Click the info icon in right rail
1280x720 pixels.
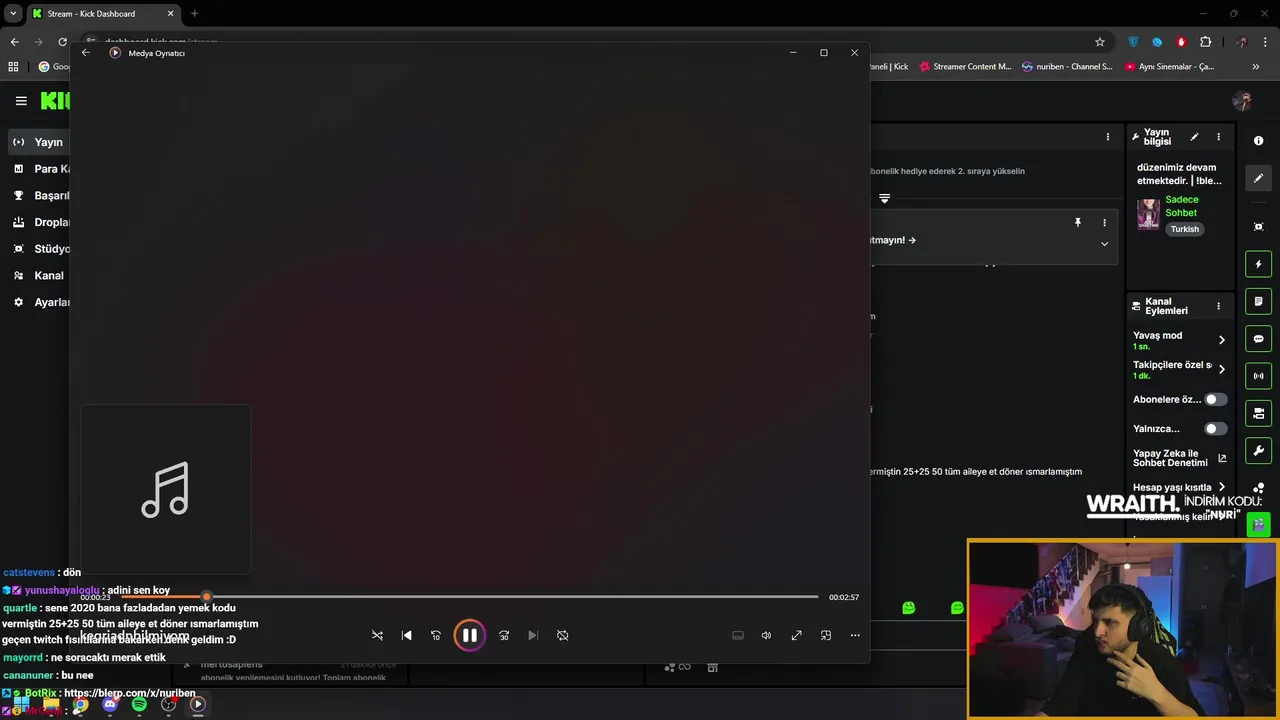pos(1258,141)
